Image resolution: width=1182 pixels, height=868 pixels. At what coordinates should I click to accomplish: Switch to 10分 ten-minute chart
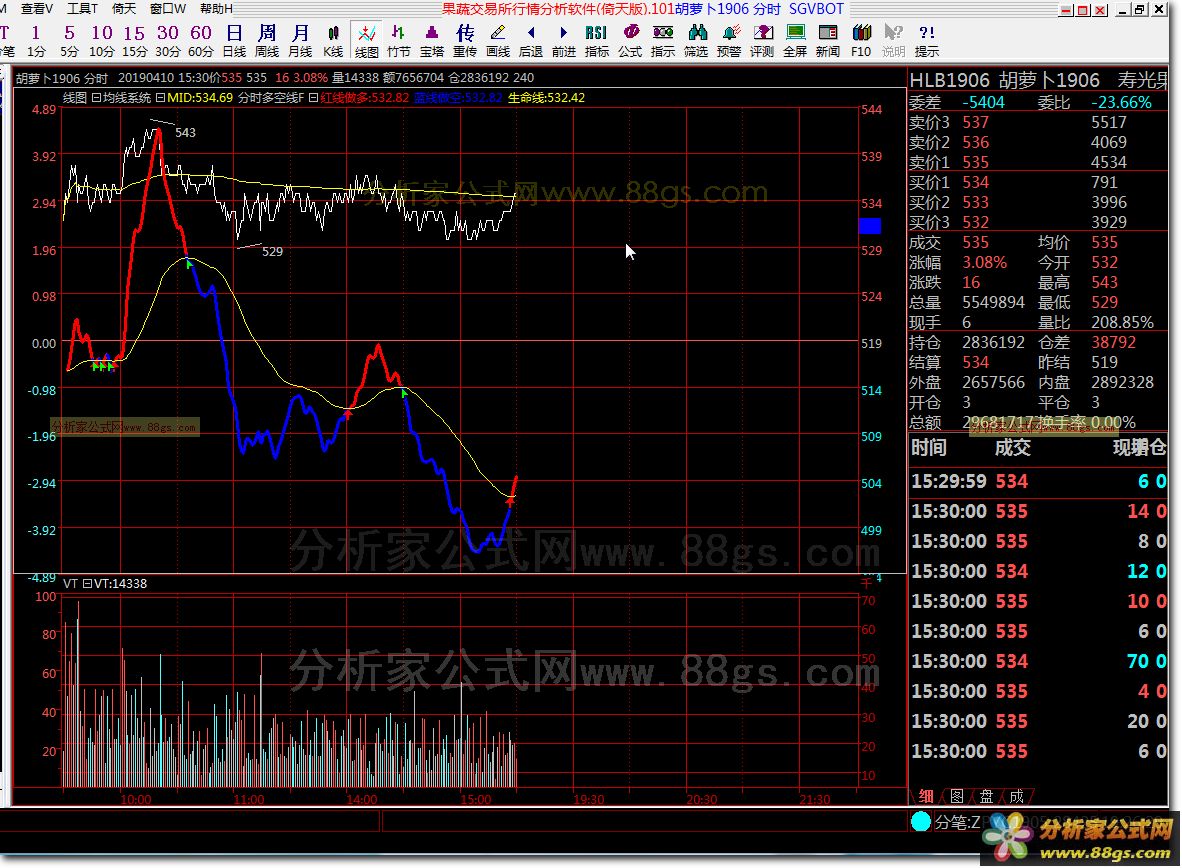click(x=101, y=41)
